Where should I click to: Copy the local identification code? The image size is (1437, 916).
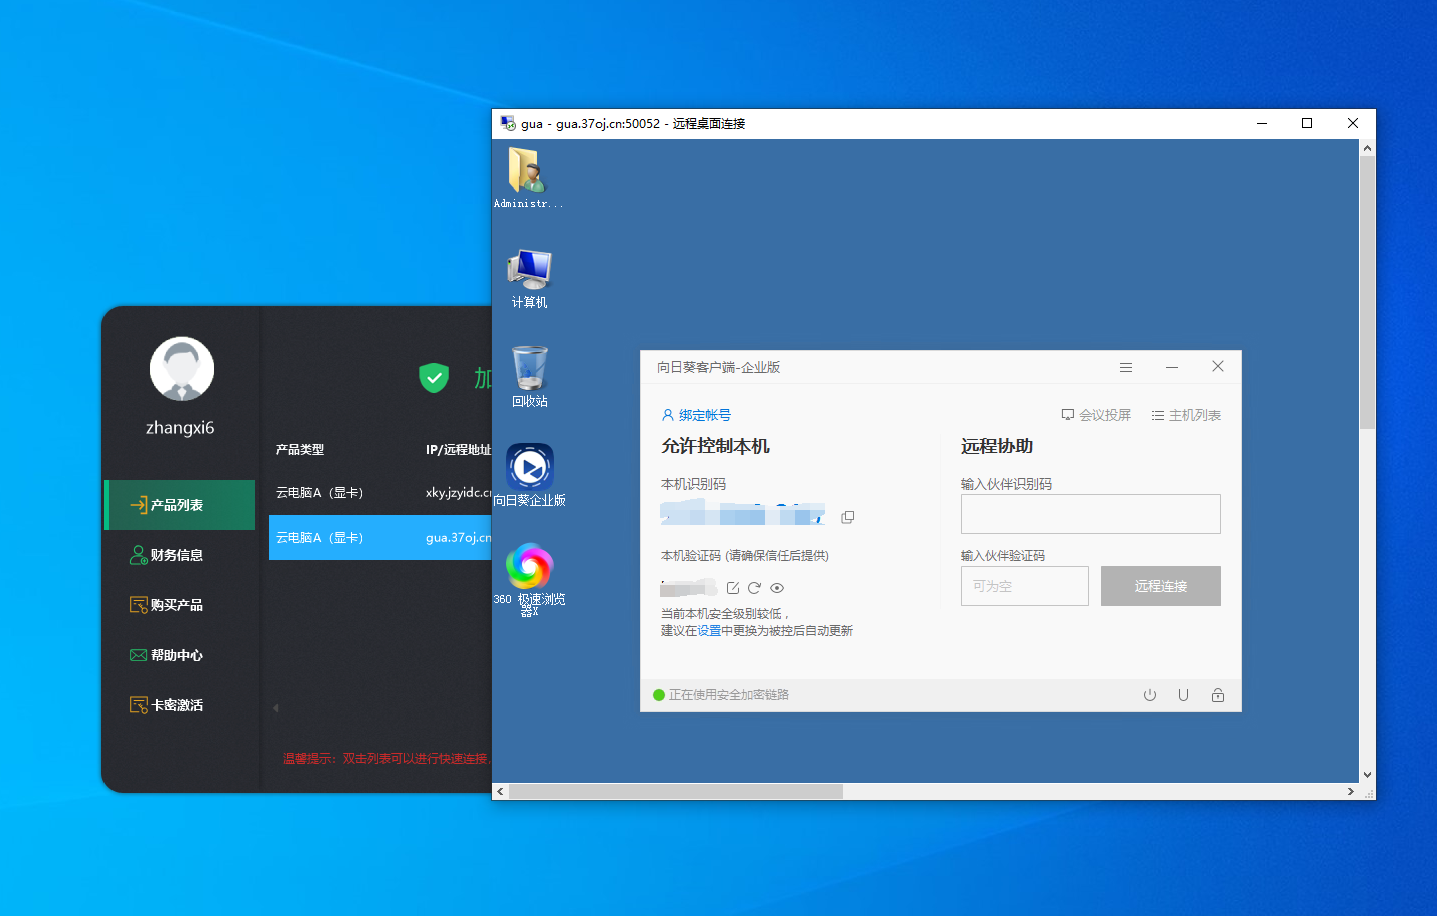pos(848,517)
